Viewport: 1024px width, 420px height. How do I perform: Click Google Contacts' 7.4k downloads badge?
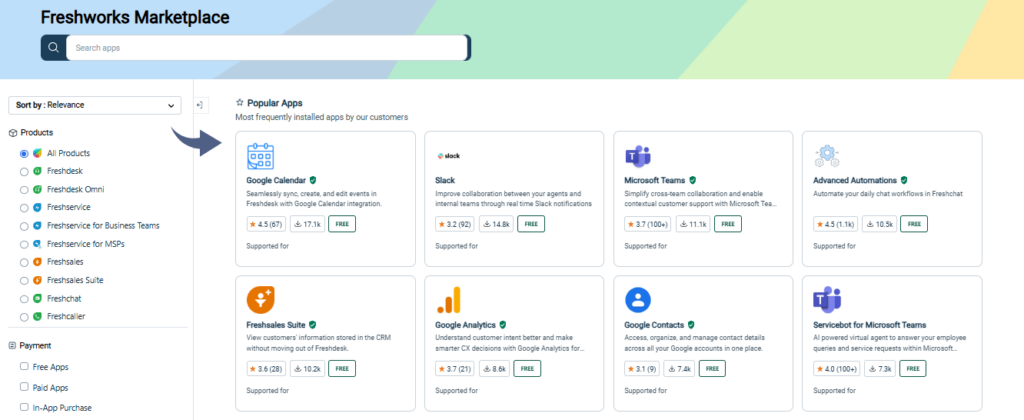680,368
